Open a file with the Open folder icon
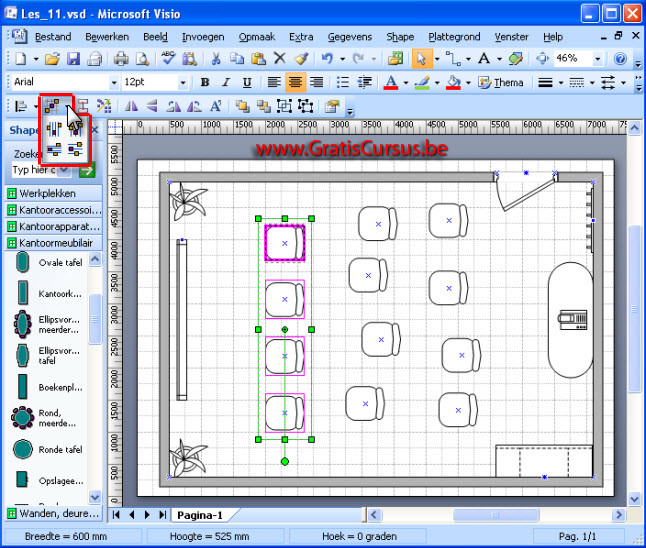Image resolution: width=646 pixels, height=548 pixels. [x=52, y=59]
